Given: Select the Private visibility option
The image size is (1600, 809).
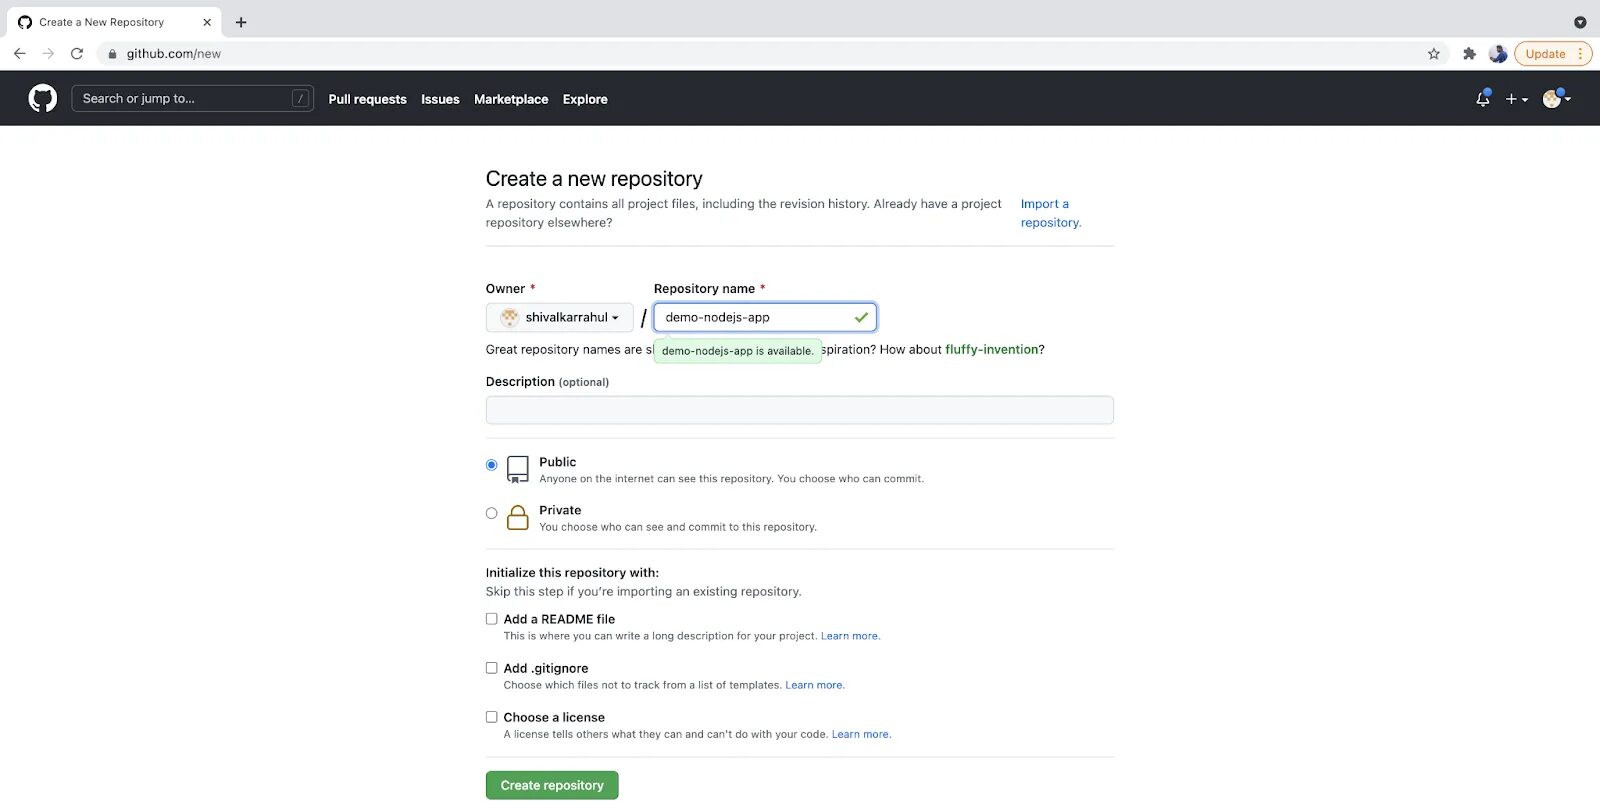Looking at the screenshot, I should coord(491,513).
